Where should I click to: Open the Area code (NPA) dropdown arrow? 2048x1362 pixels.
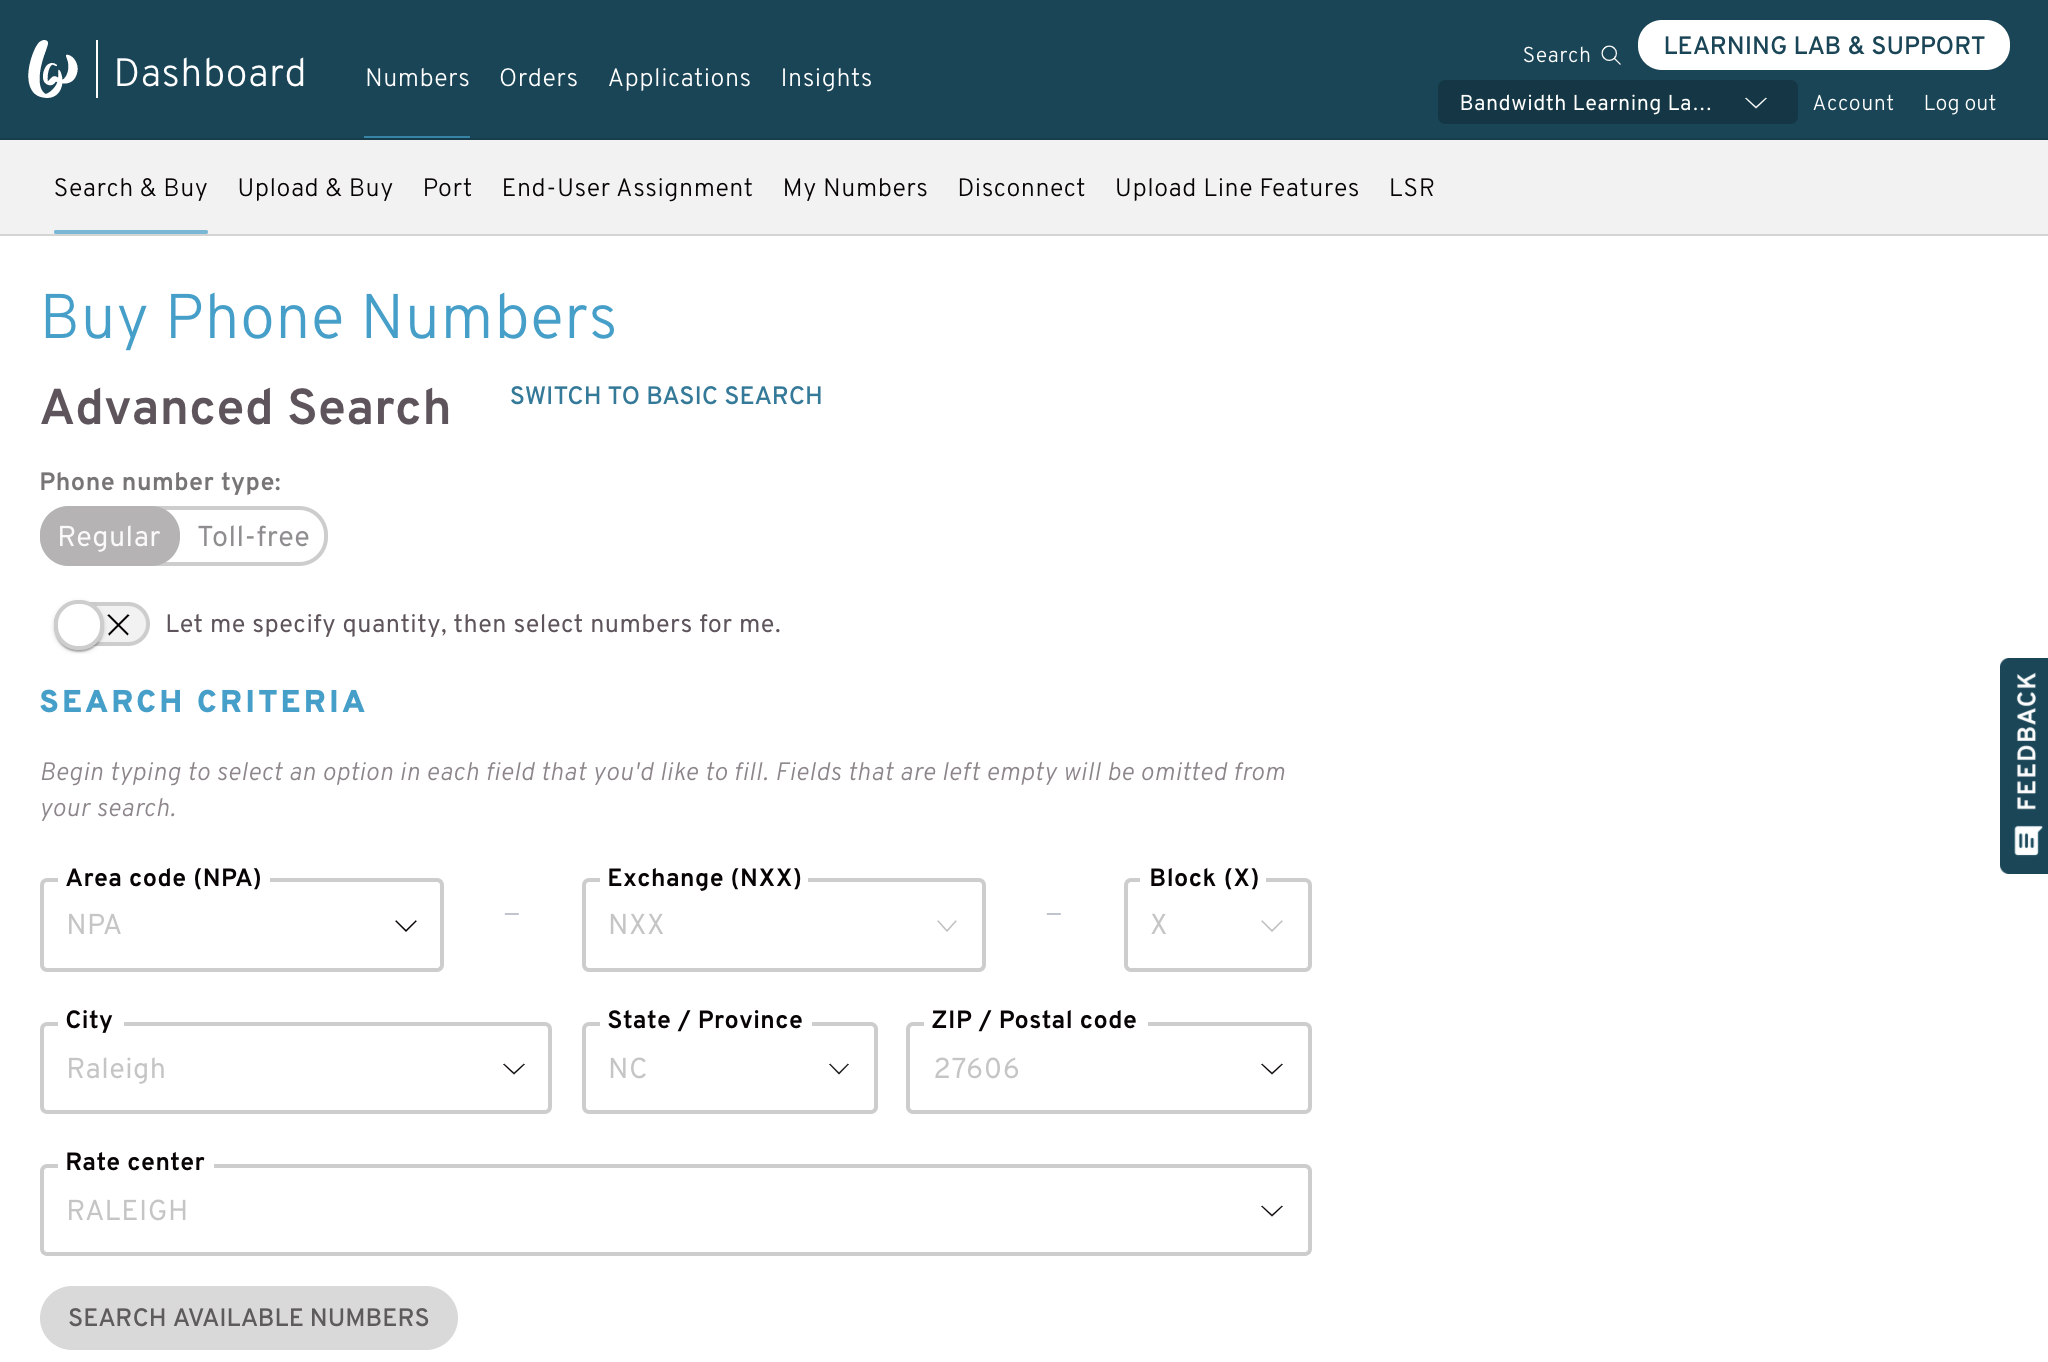click(x=406, y=926)
